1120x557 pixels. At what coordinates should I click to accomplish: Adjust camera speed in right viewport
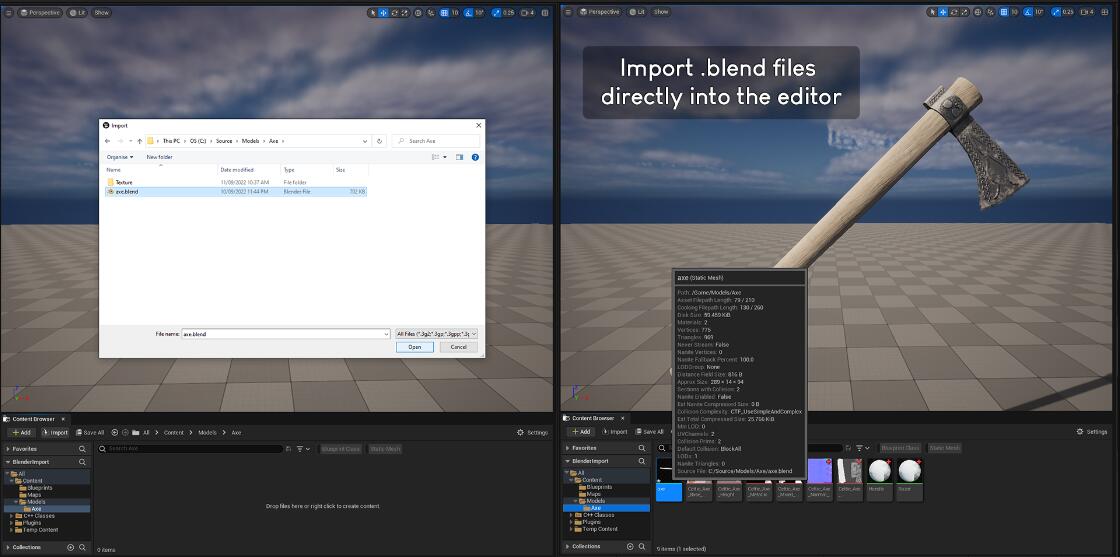[x=1087, y=12]
